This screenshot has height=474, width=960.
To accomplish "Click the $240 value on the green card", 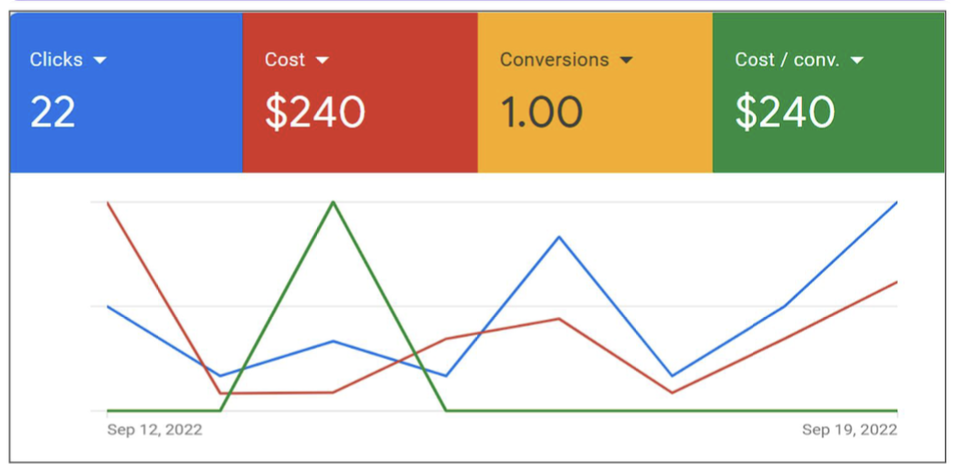I will [785, 112].
